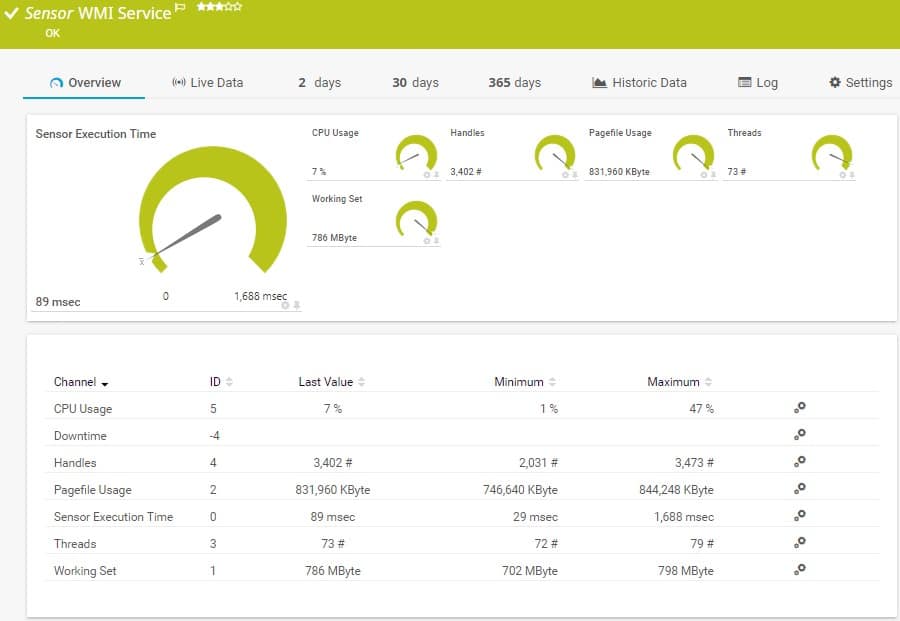Click the Downtime channel name in table
900x621 pixels.
(x=80, y=436)
